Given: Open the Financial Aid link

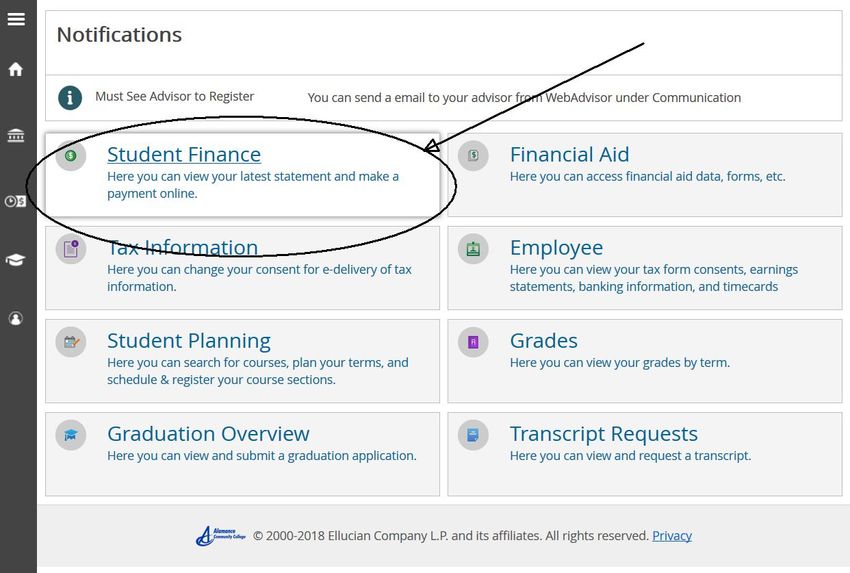Looking at the screenshot, I should pyautogui.click(x=569, y=154).
